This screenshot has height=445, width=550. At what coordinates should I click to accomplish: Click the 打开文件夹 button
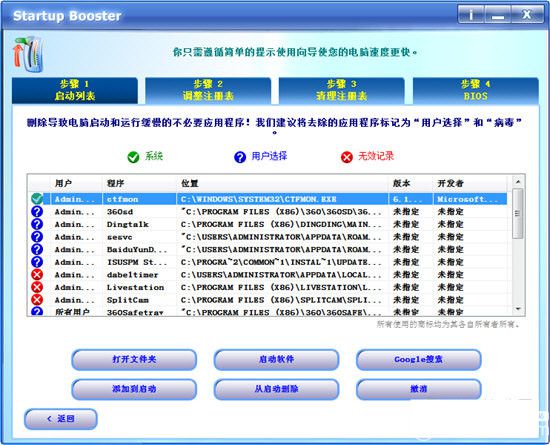134,359
